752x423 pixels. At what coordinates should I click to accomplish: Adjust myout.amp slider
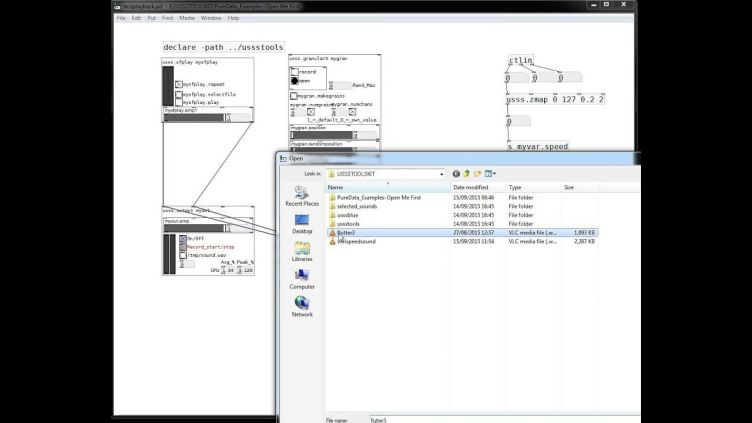194,228
